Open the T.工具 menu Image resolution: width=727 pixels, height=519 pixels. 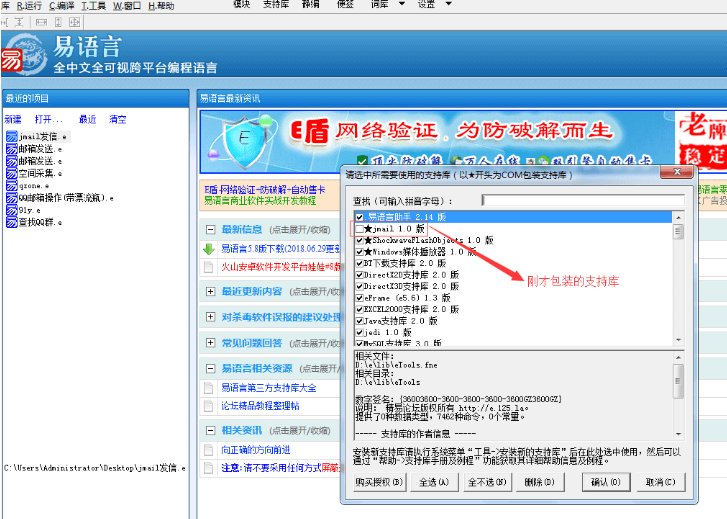[94, 6]
